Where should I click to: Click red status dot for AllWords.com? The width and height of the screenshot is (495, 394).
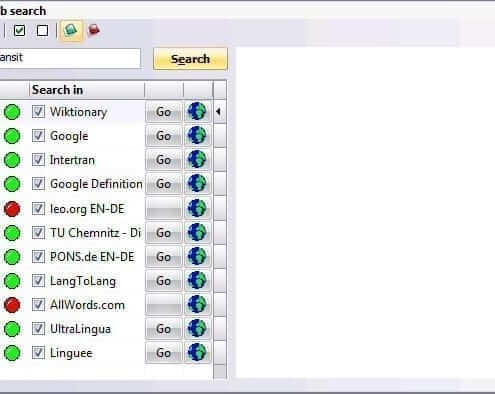click(x=12, y=305)
